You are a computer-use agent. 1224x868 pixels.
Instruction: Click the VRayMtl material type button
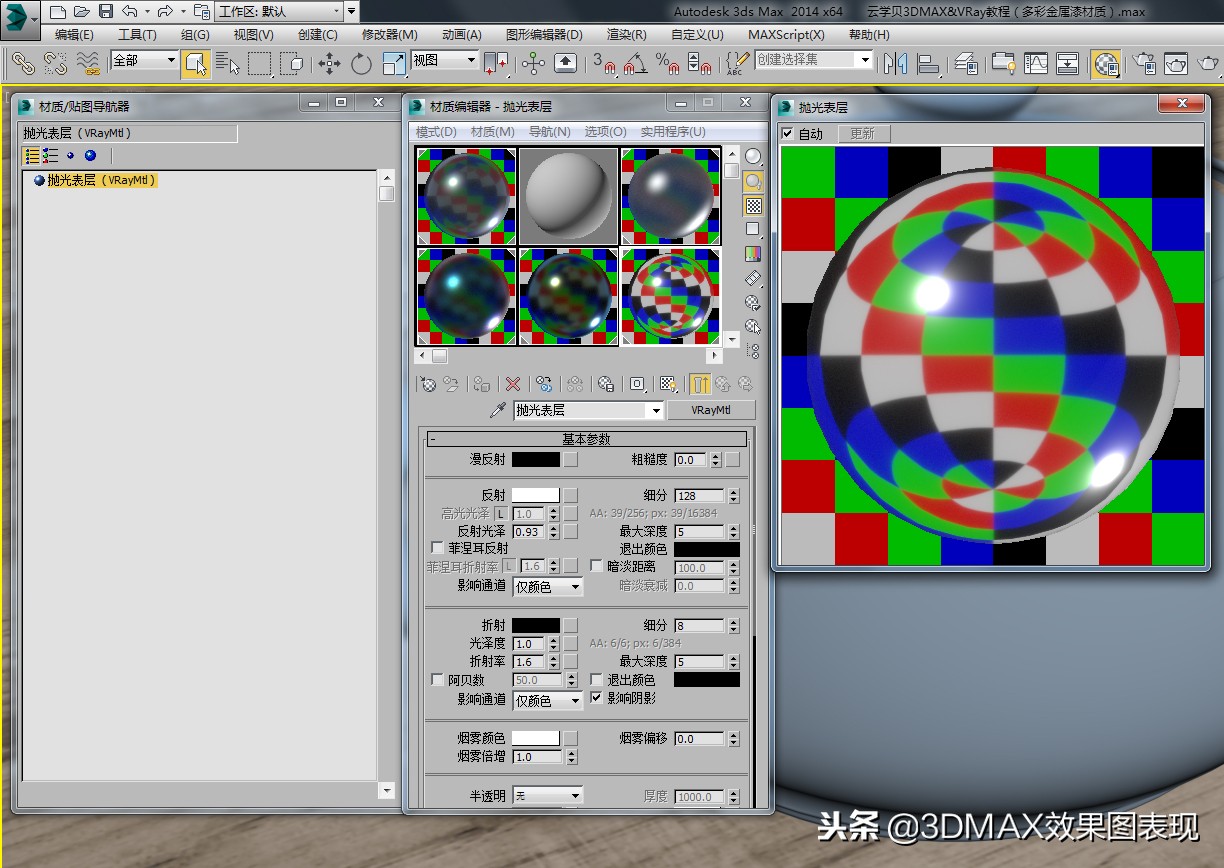pyautogui.click(x=711, y=410)
